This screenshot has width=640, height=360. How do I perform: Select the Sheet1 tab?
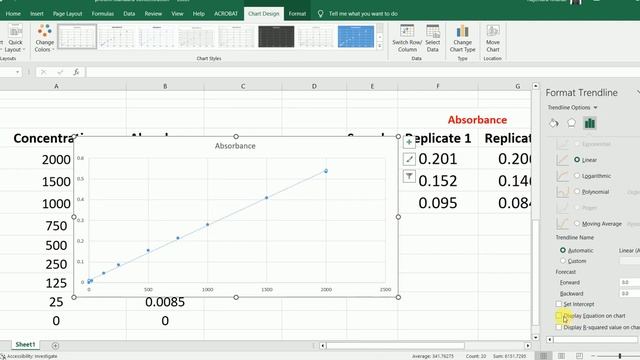(x=25, y=345)
